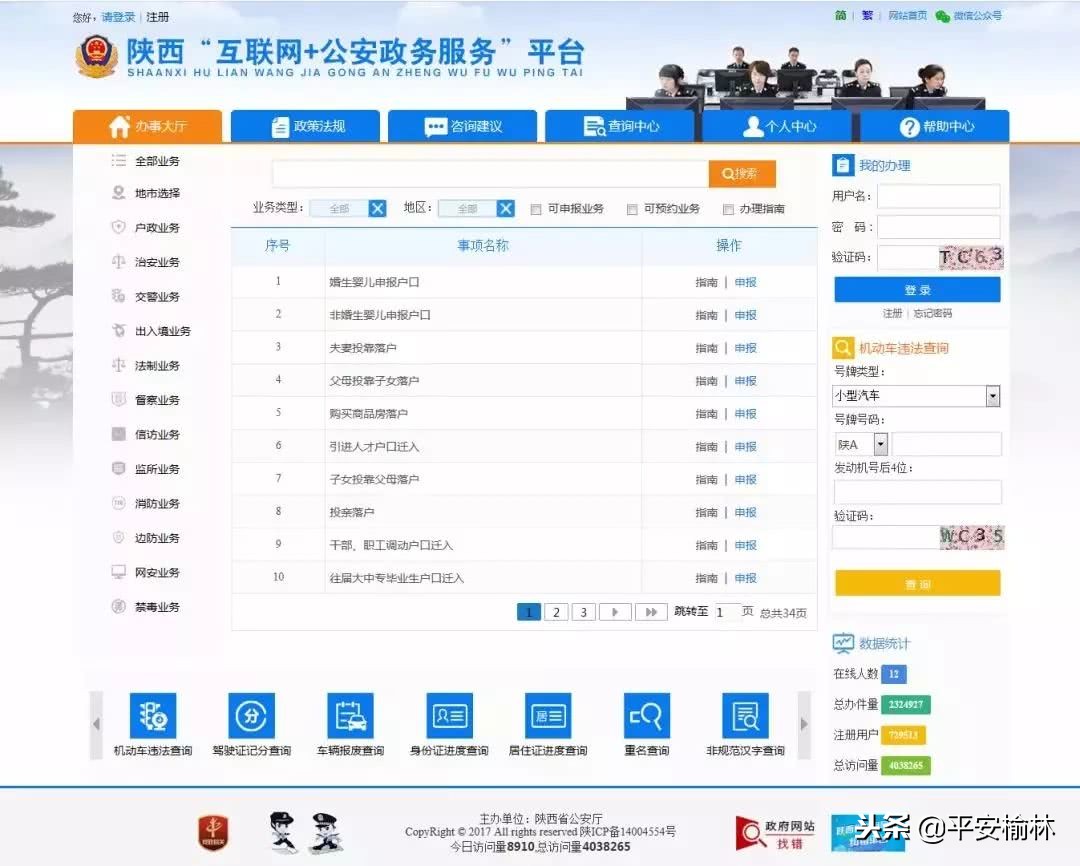This screenshot has width=1080, height=866.
Task: Click 指南 for 夫妻投靠落户
Action: click(706, 348)
